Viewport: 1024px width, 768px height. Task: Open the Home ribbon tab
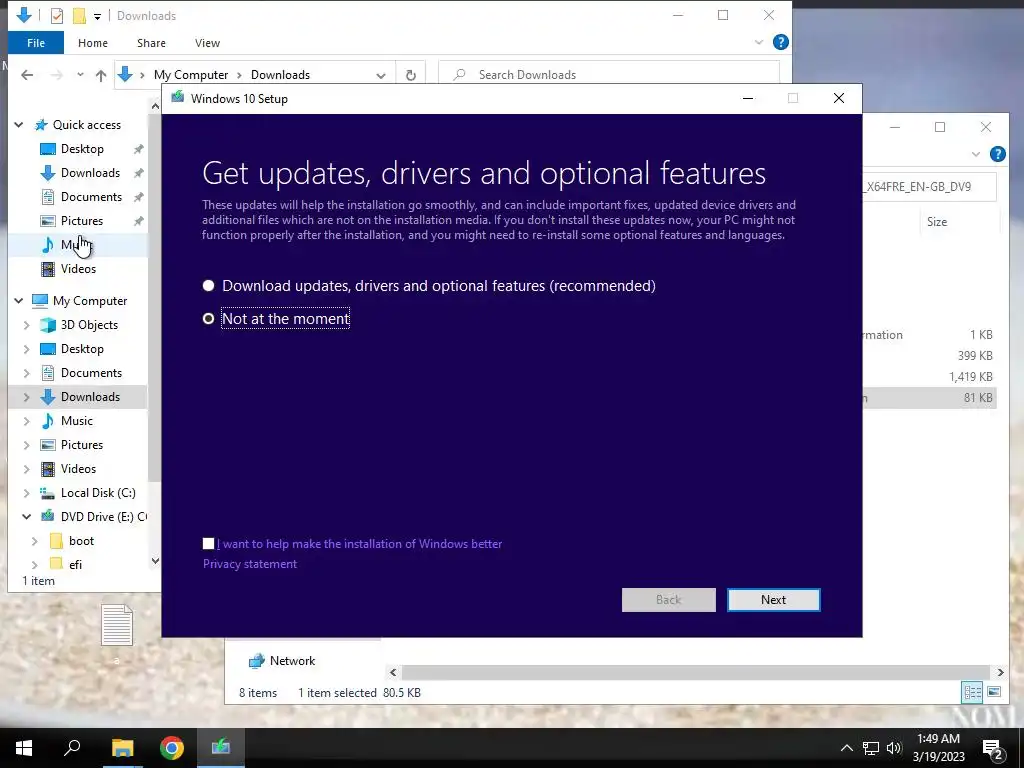point(93,43)
